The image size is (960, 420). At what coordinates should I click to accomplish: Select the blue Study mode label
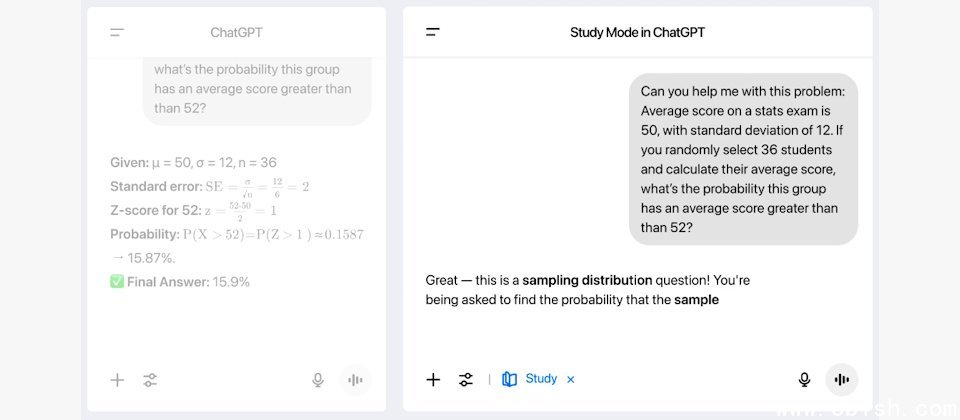click(x=541, y=379)
